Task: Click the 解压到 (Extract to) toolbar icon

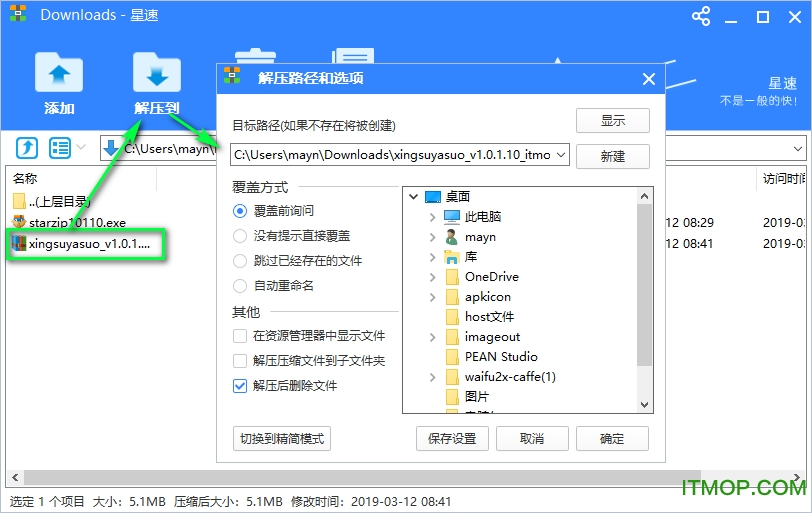Action: pos(156,74)
